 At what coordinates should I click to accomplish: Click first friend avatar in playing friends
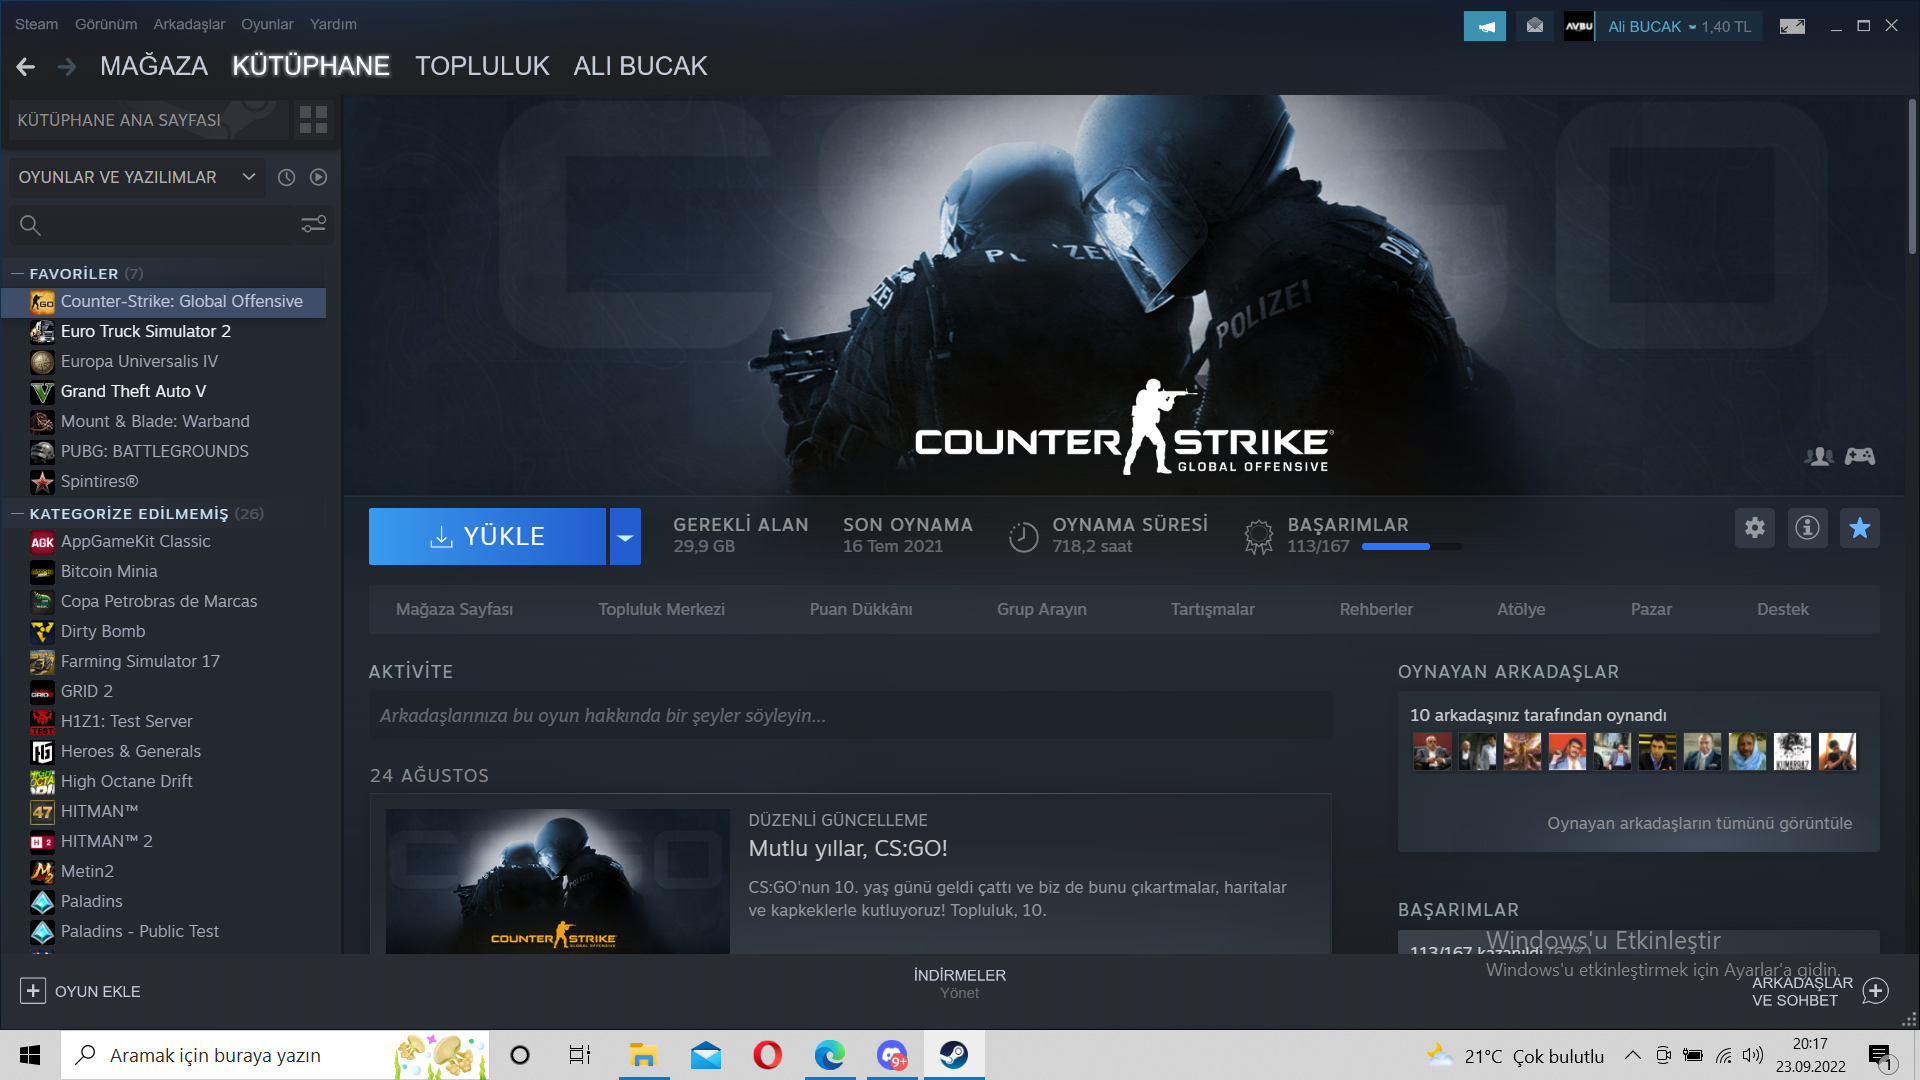[x=1432, y=751]
